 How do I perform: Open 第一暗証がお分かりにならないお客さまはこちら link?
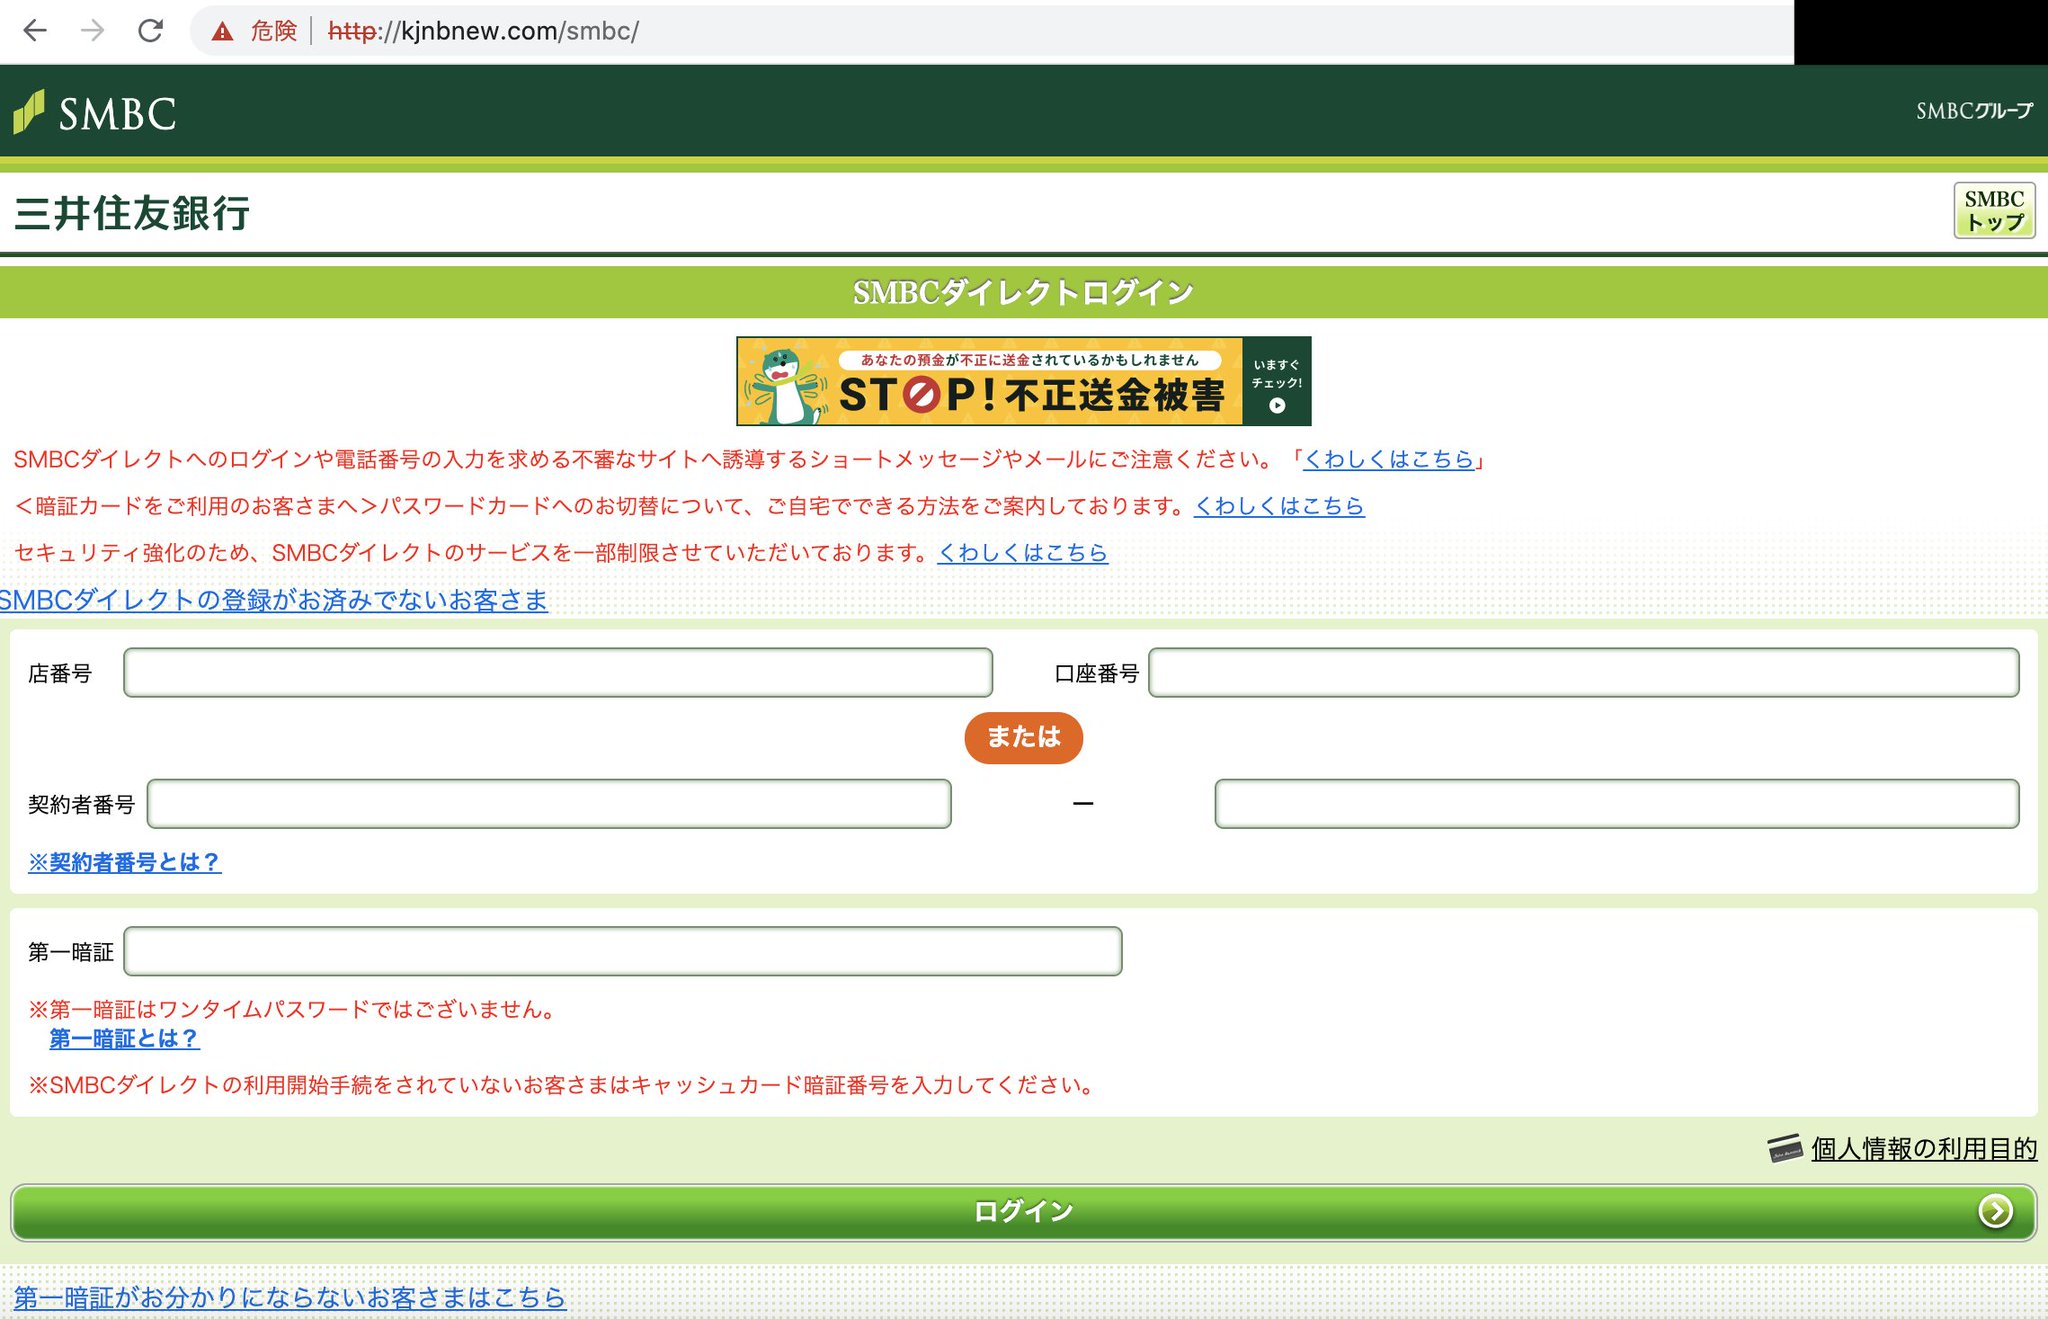pyautogui.click(x=290, y=1297)
